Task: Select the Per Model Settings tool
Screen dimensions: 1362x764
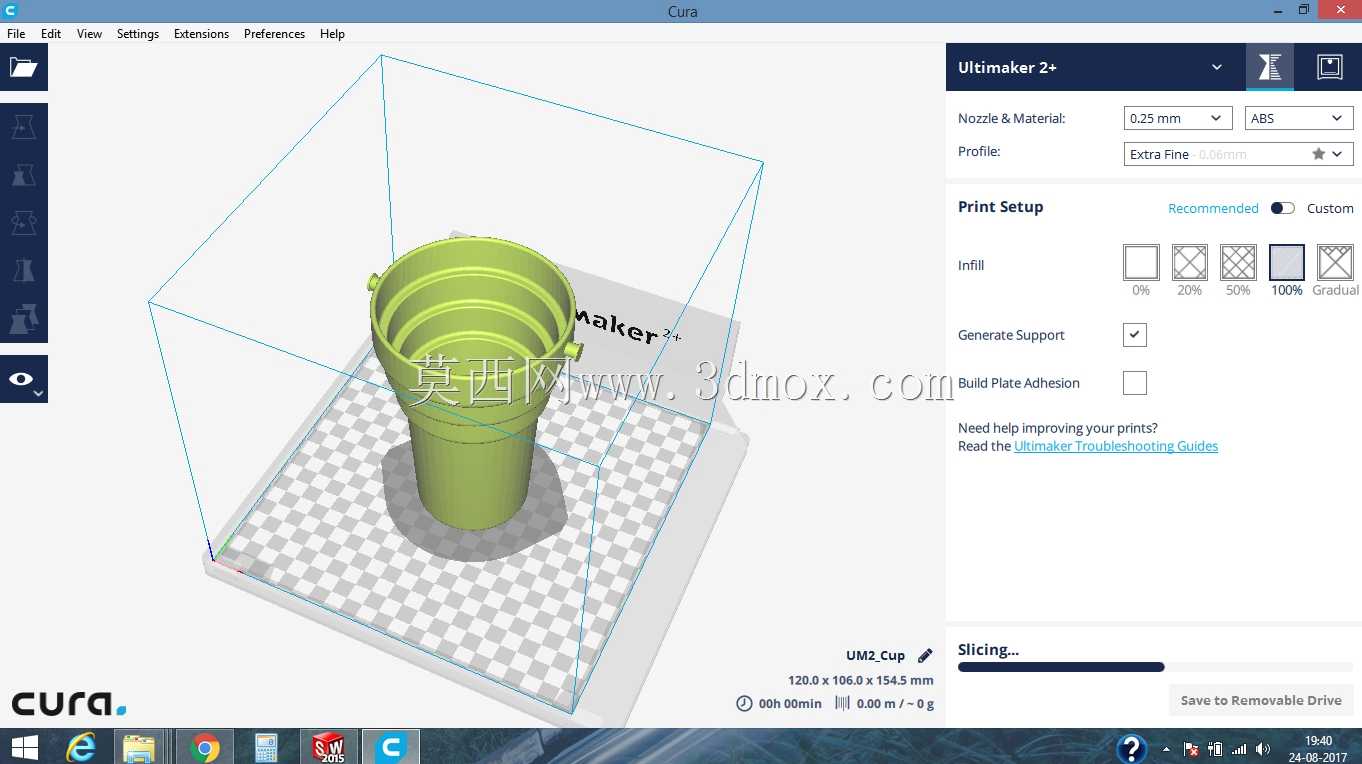Action: [23, 319]
